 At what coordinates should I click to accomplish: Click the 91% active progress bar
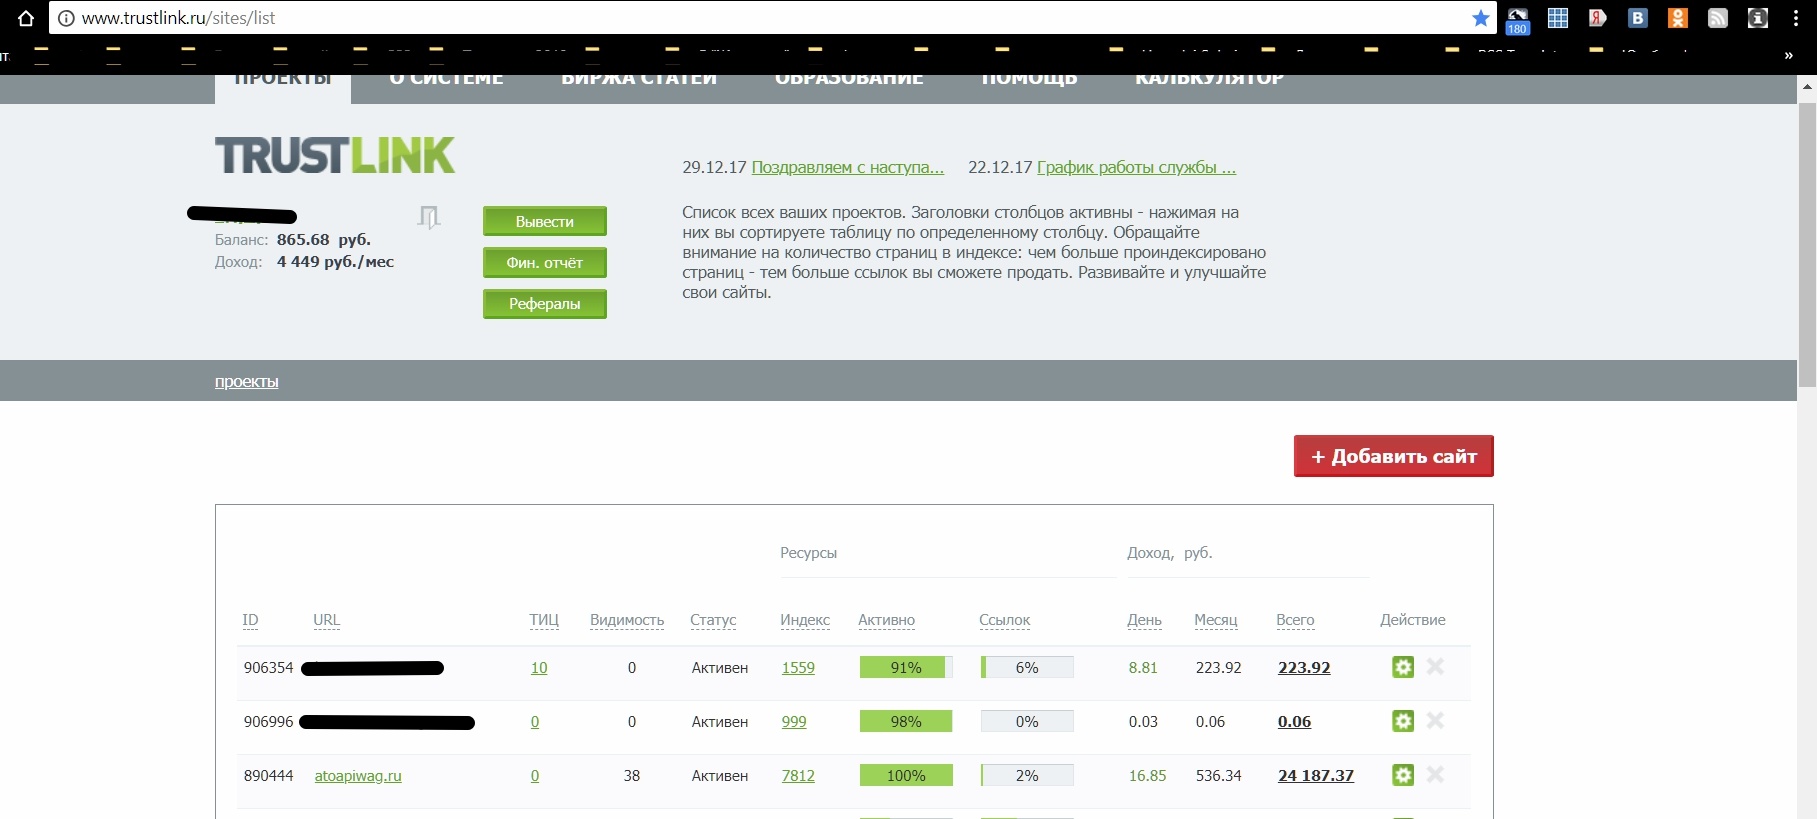[x=906, y=667]
